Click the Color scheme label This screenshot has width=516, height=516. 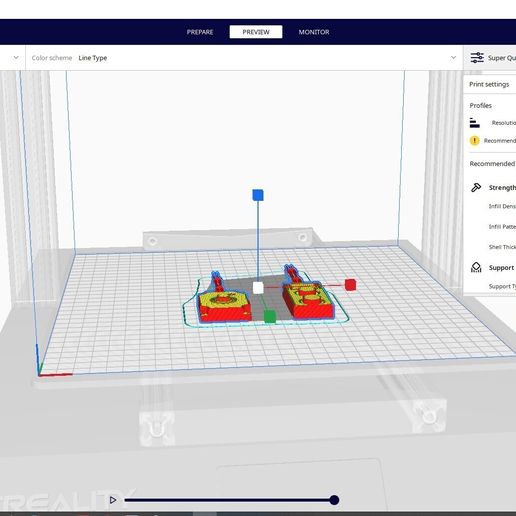tap(52, 58)
